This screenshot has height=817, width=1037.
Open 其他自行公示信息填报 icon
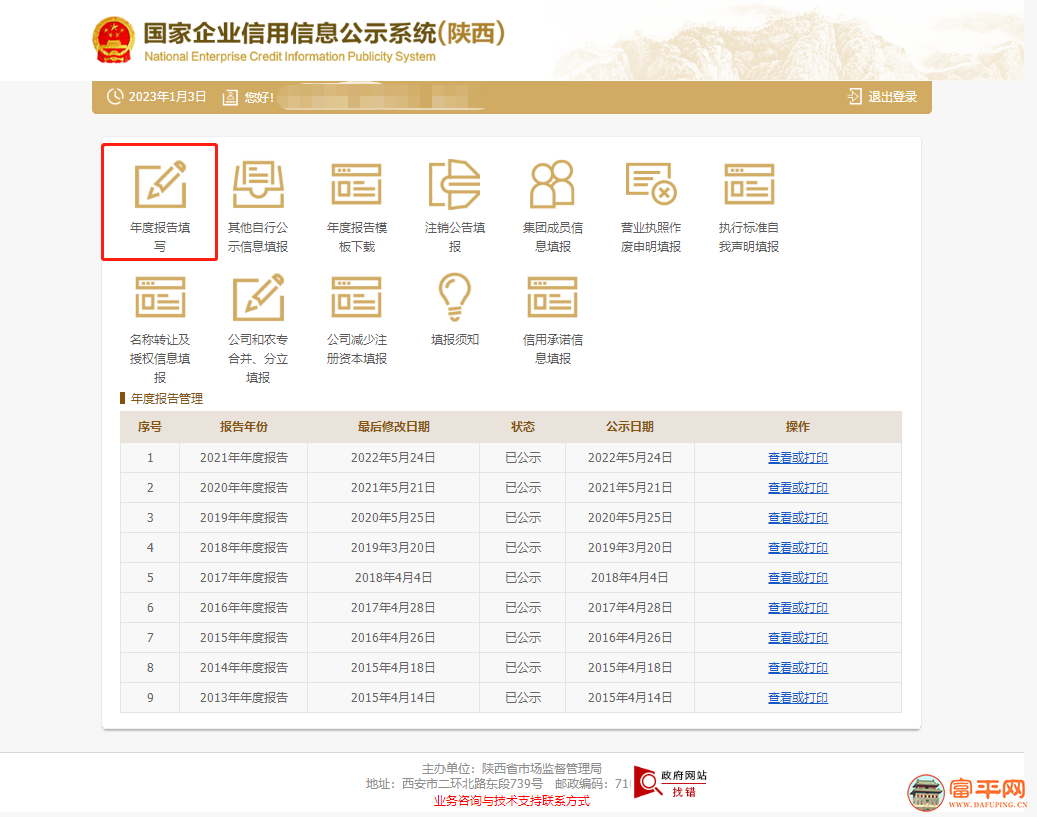point(258,185)
